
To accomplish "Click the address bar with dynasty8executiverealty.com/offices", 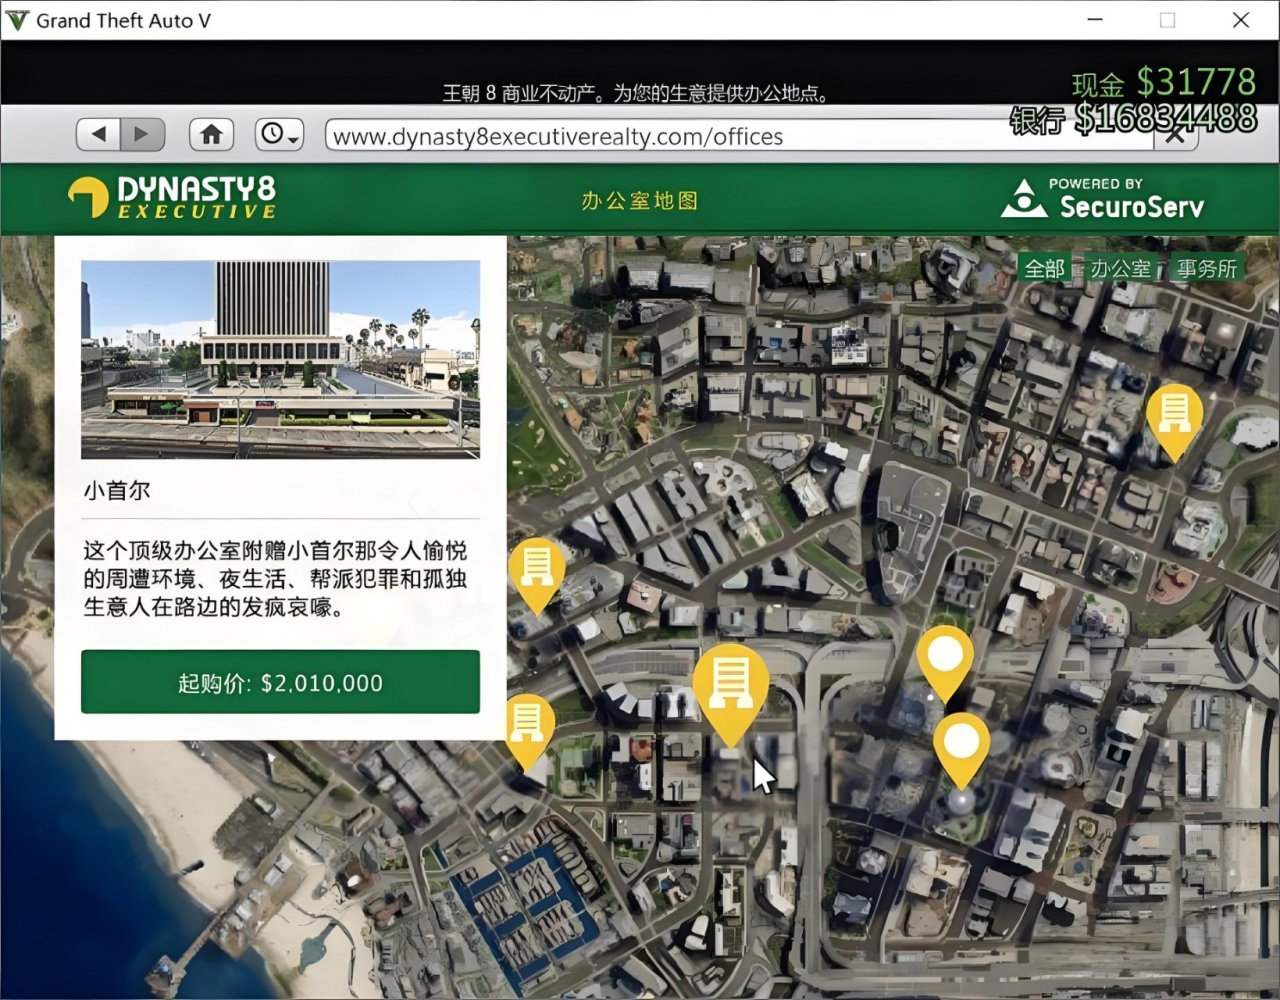I will pyautogui.click(x=740, y=136).
